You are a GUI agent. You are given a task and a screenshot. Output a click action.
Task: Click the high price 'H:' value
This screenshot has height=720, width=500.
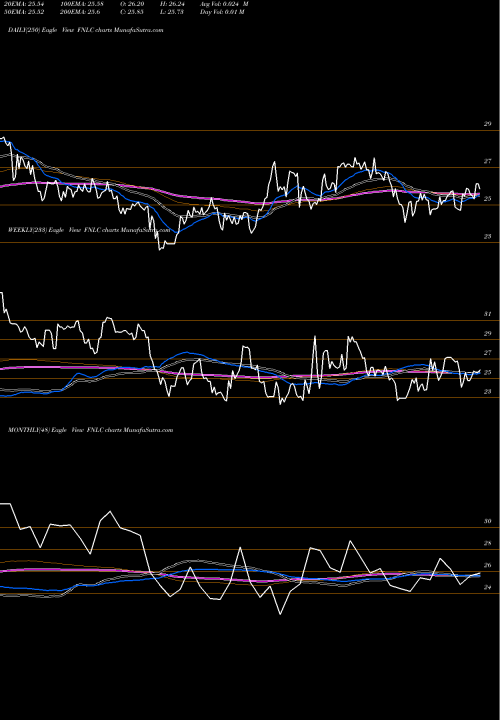click(x=172, y=4)
